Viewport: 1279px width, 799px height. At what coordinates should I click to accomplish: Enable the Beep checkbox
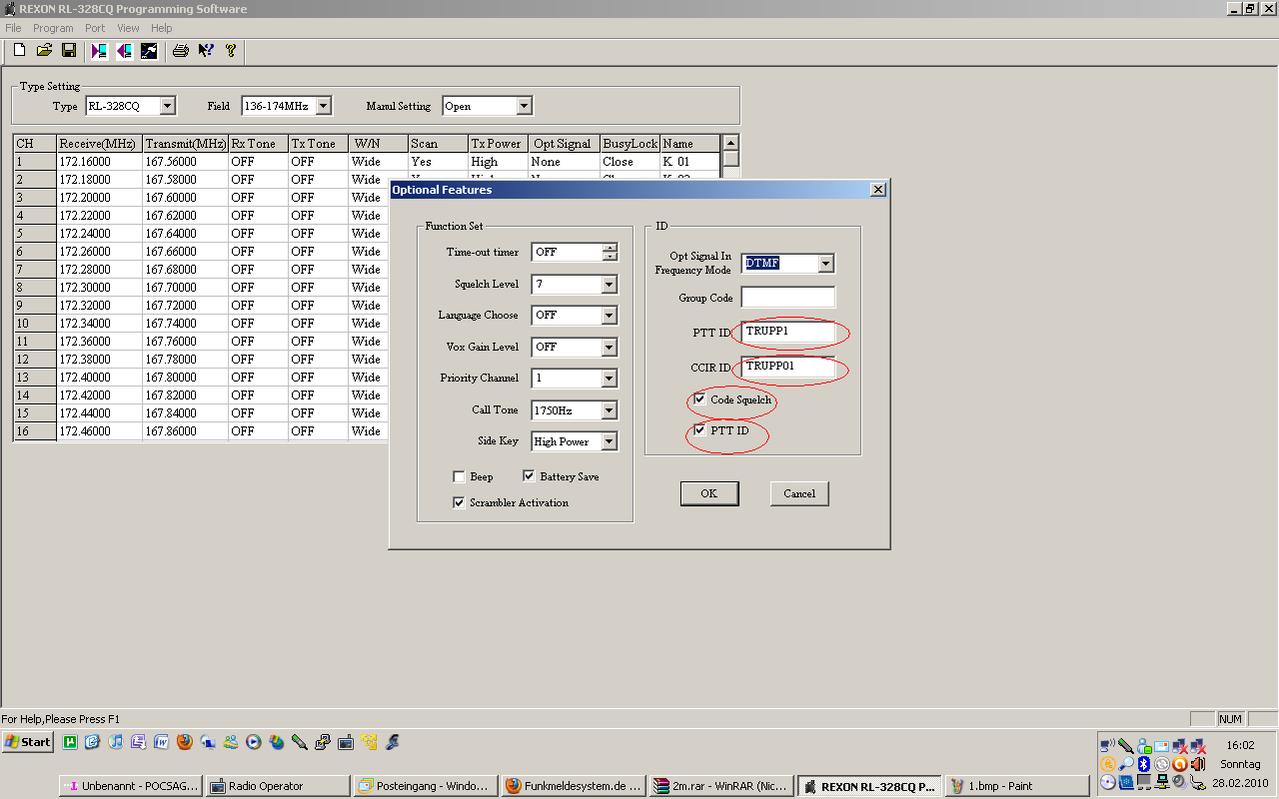(x=459, y=477)
